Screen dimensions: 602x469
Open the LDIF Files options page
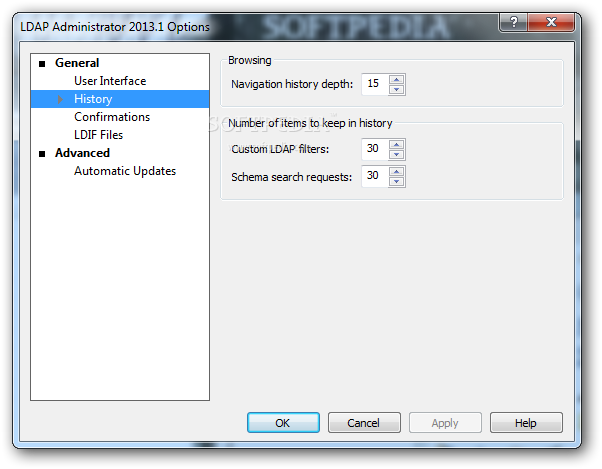pyautogui.click(x=98, y=135)
